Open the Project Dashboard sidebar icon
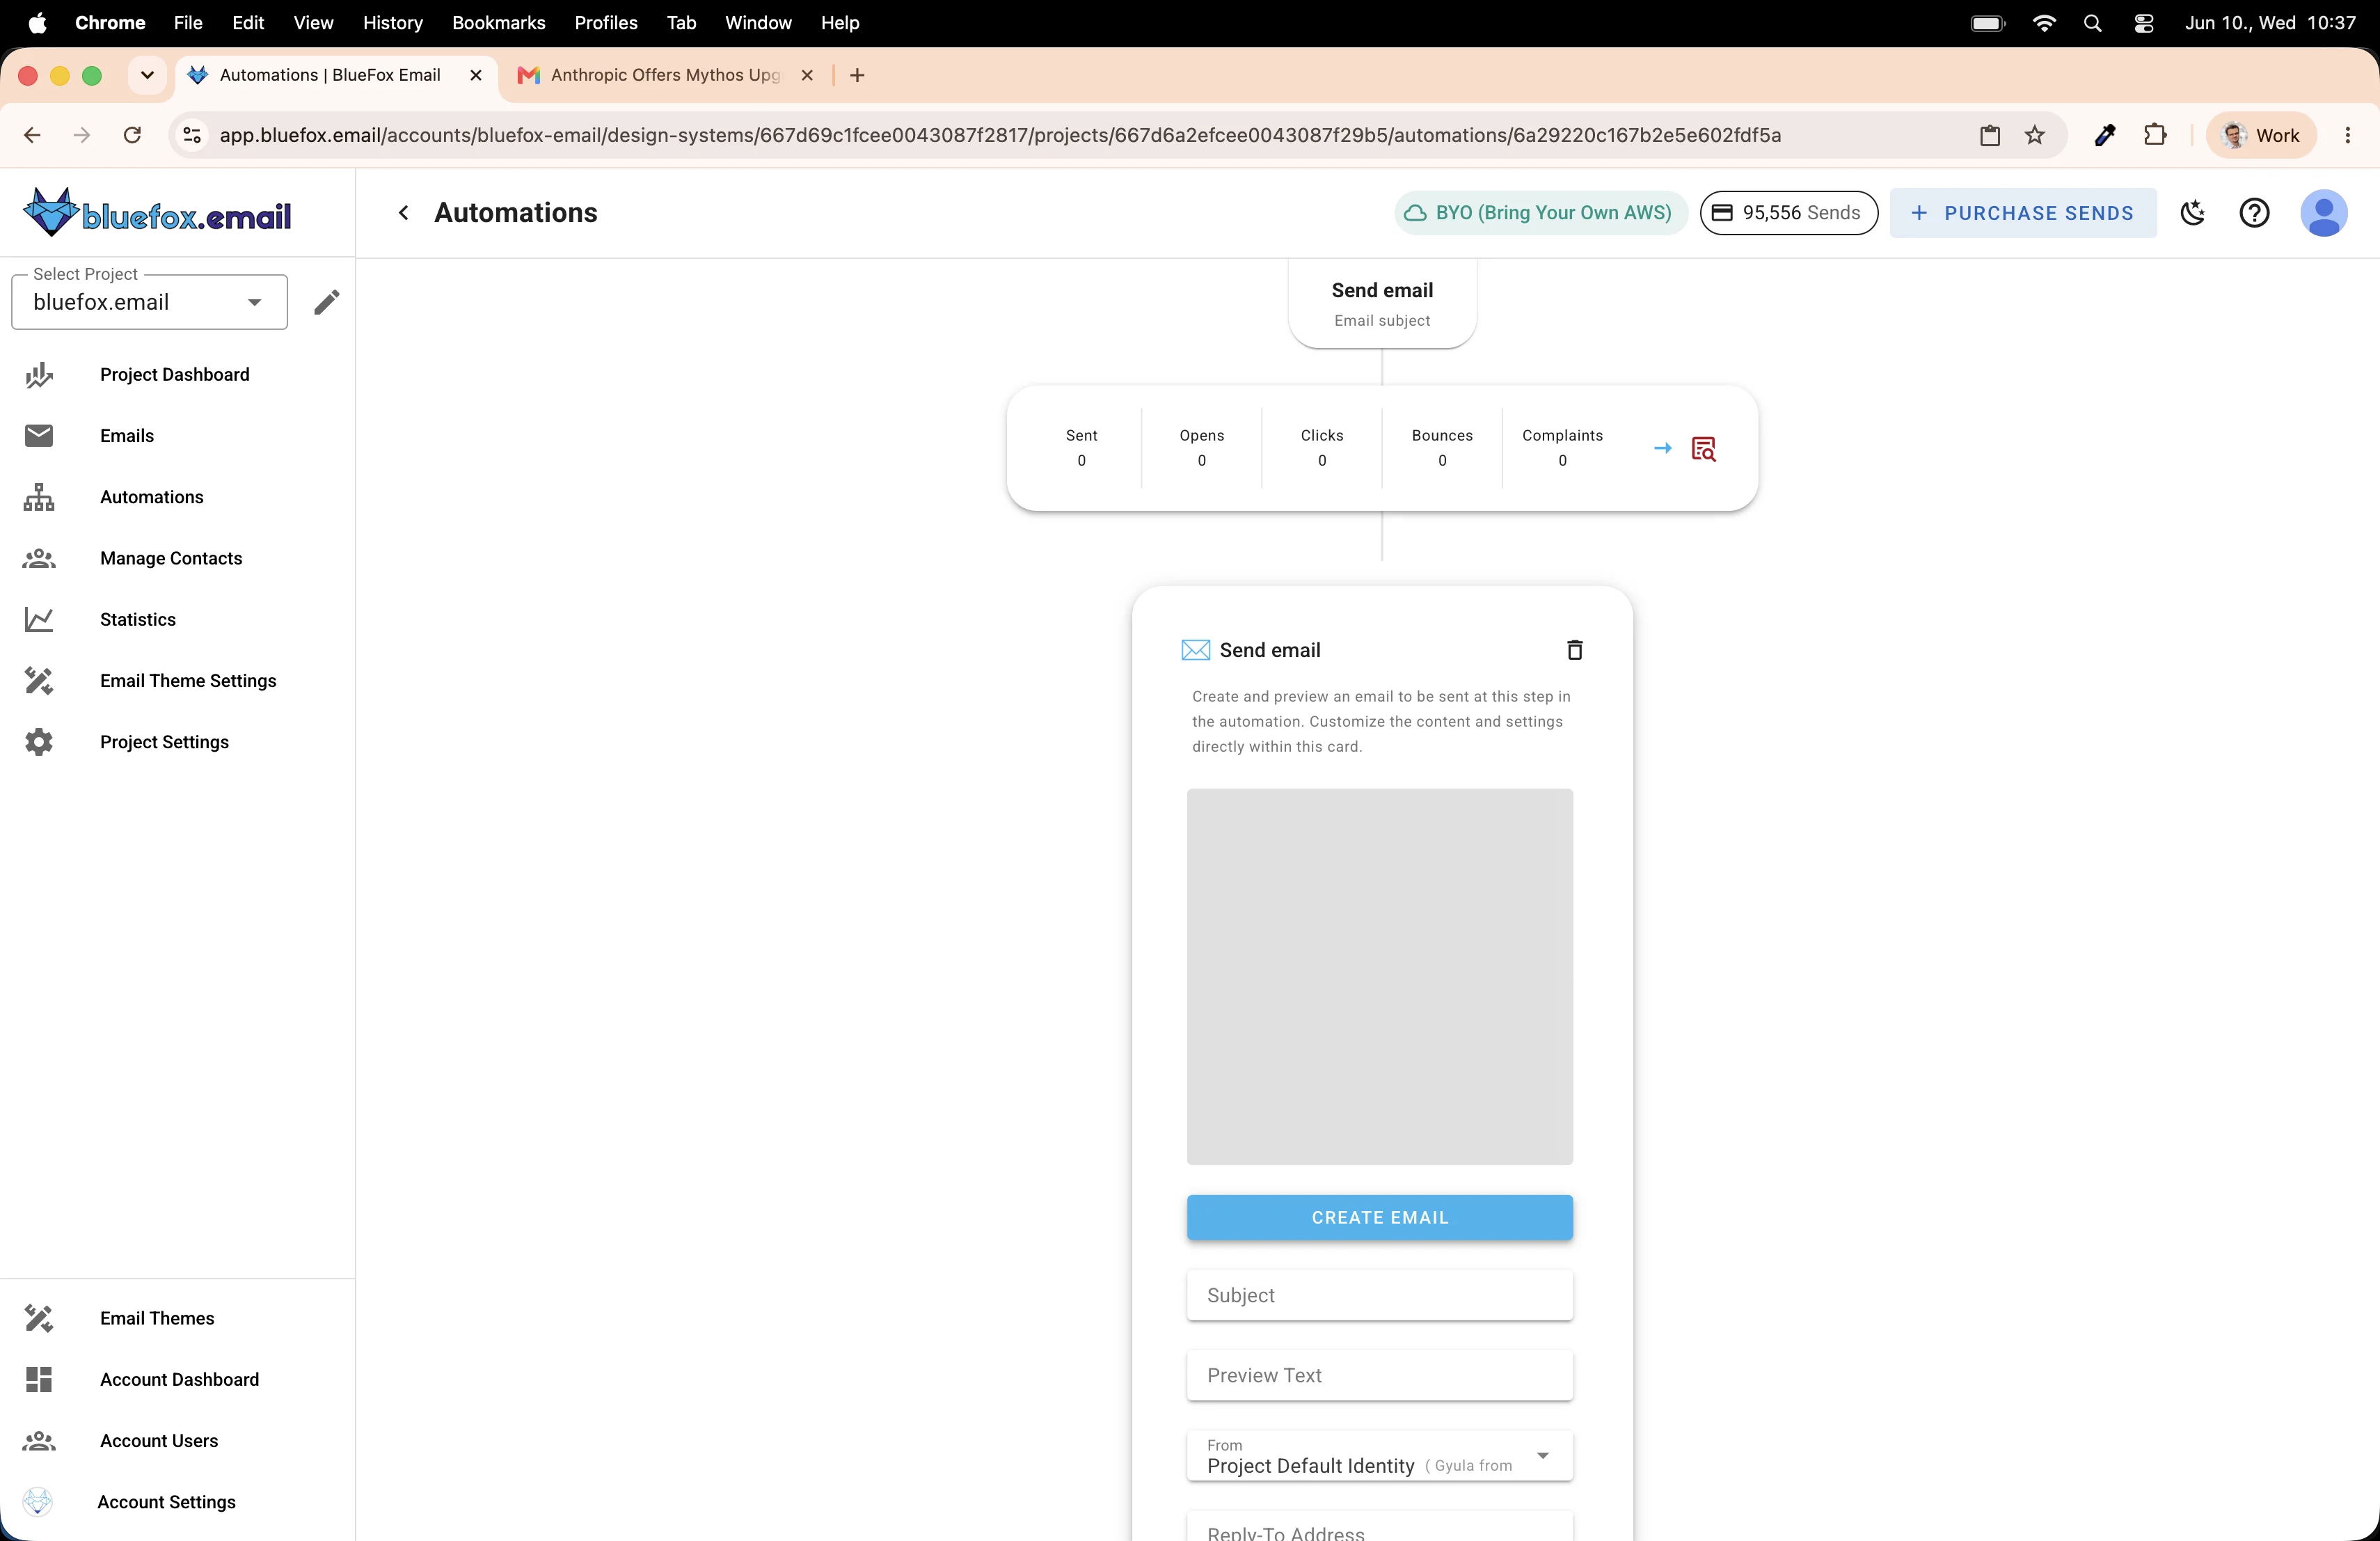This screenshot has width=2380, height=1541. (39, 375)
